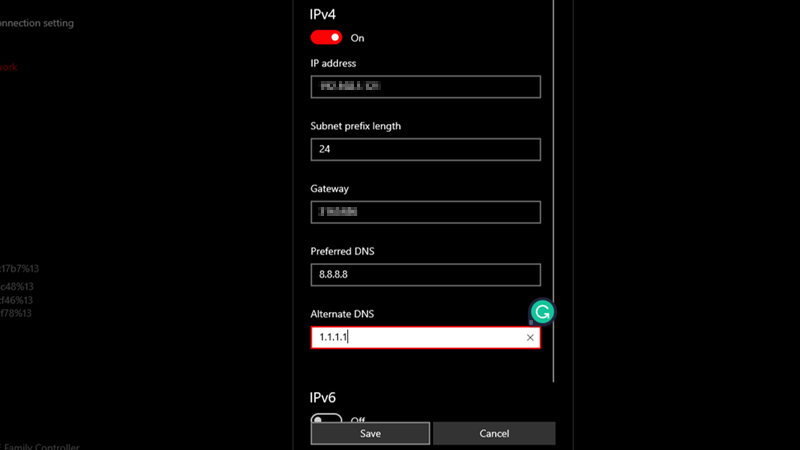Click the address line ending in c48%13
This screenshot has width=800, height=450.
pos(16,284)
